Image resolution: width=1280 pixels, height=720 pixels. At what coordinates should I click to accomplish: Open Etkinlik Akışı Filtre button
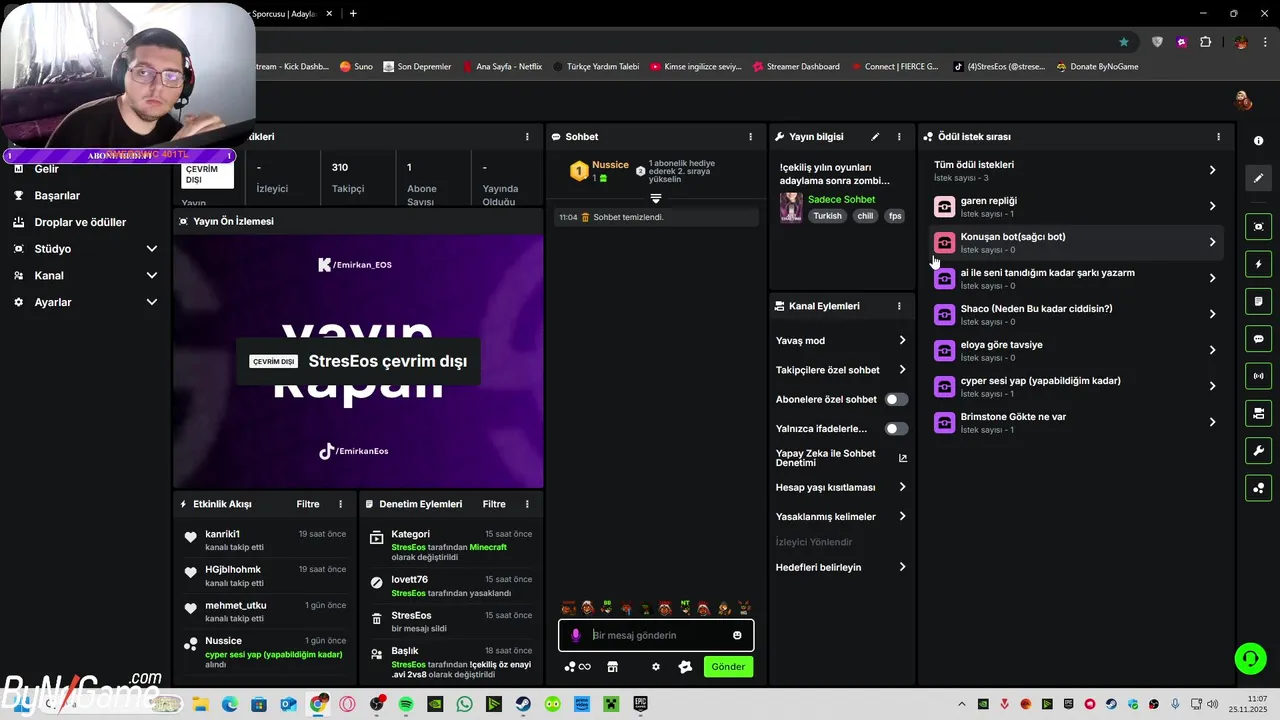click(x=308, y=504)
